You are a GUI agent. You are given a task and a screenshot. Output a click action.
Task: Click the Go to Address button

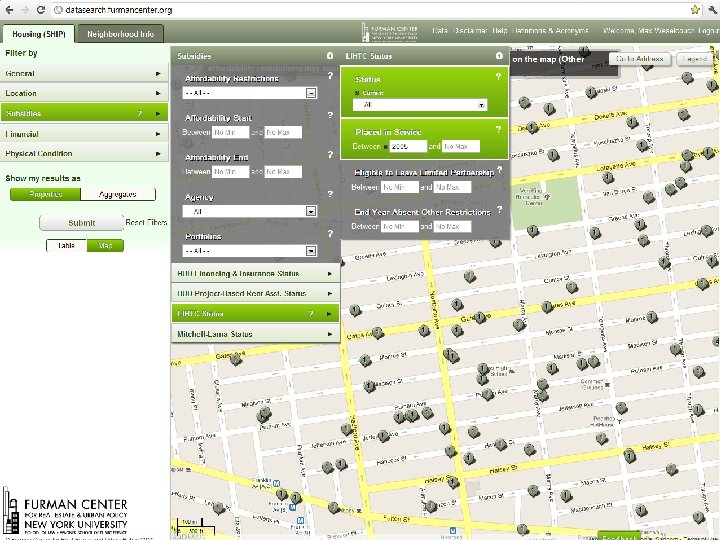pos(640,59)
